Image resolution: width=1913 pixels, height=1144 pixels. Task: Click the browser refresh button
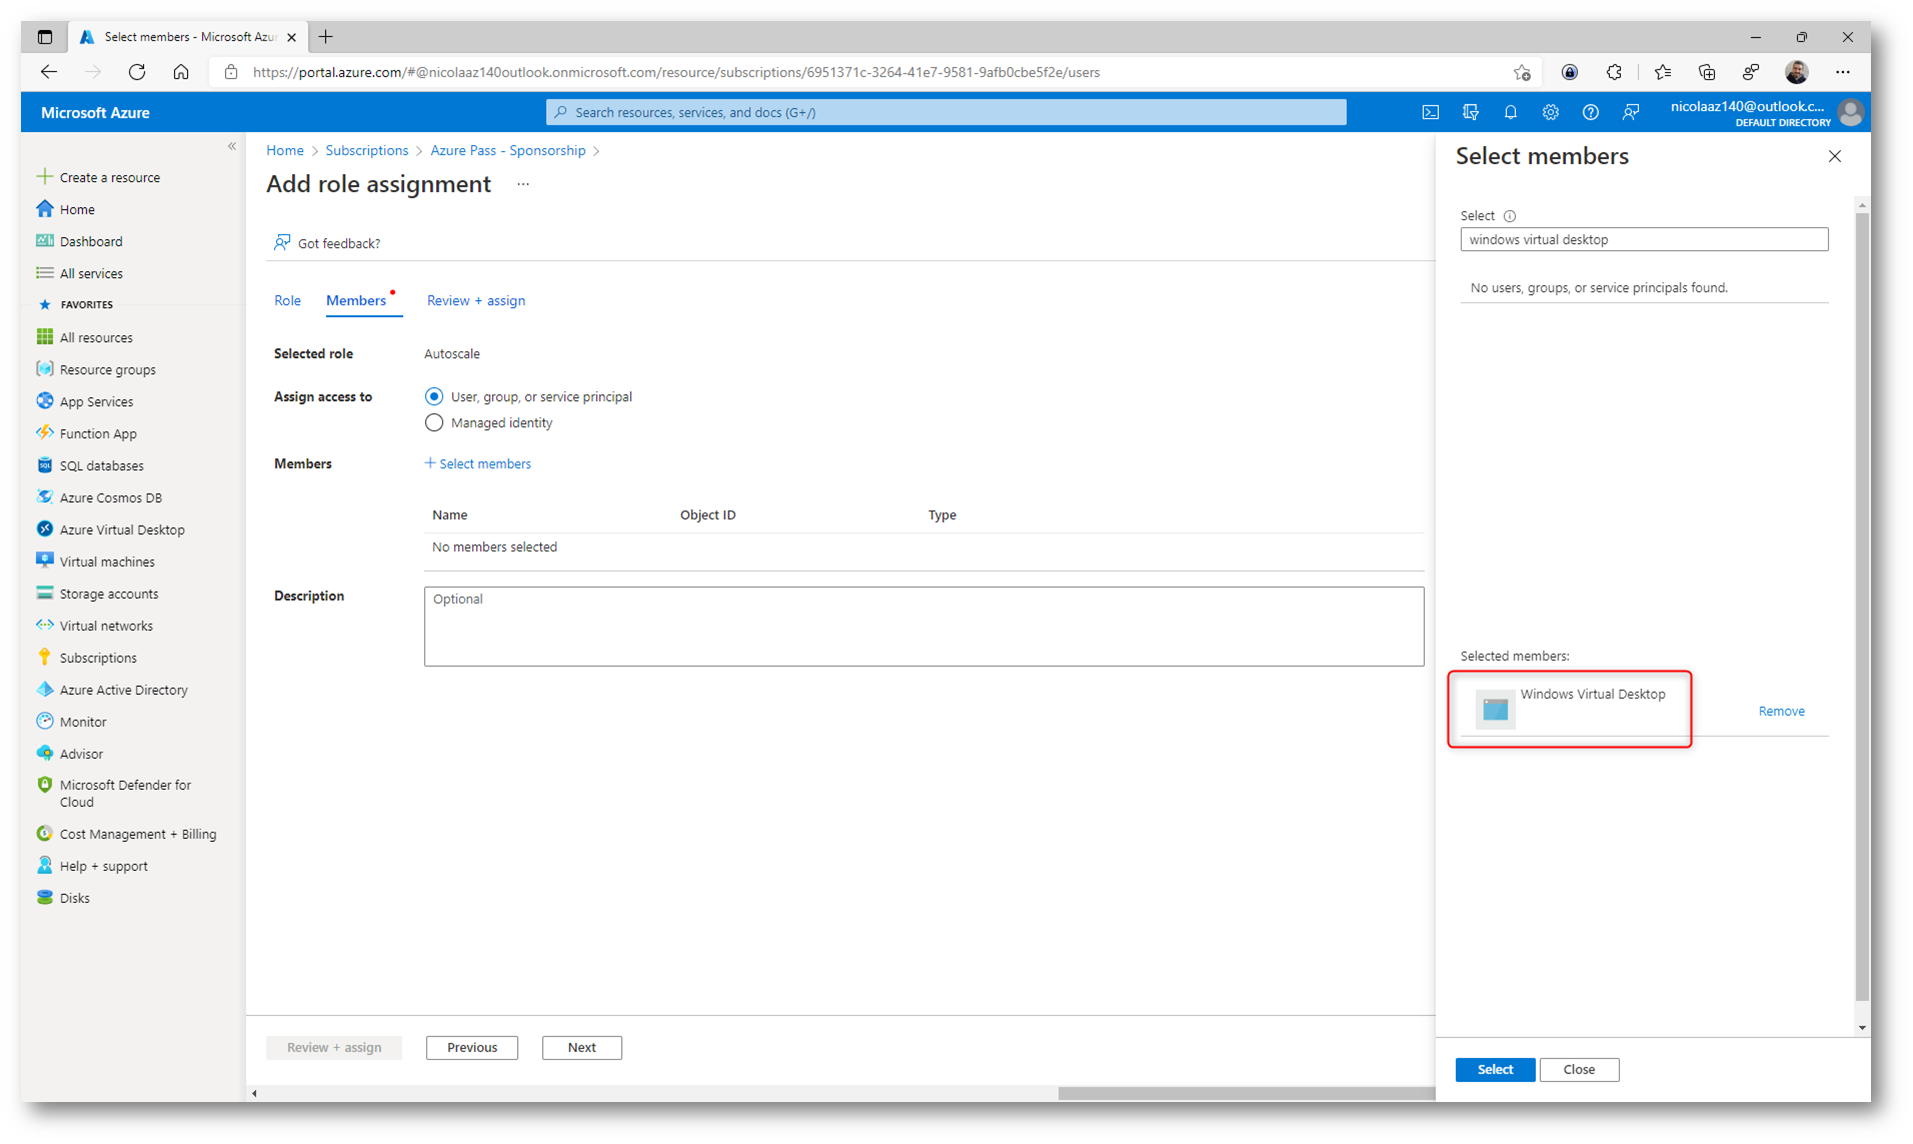click(x=137, y=72)
